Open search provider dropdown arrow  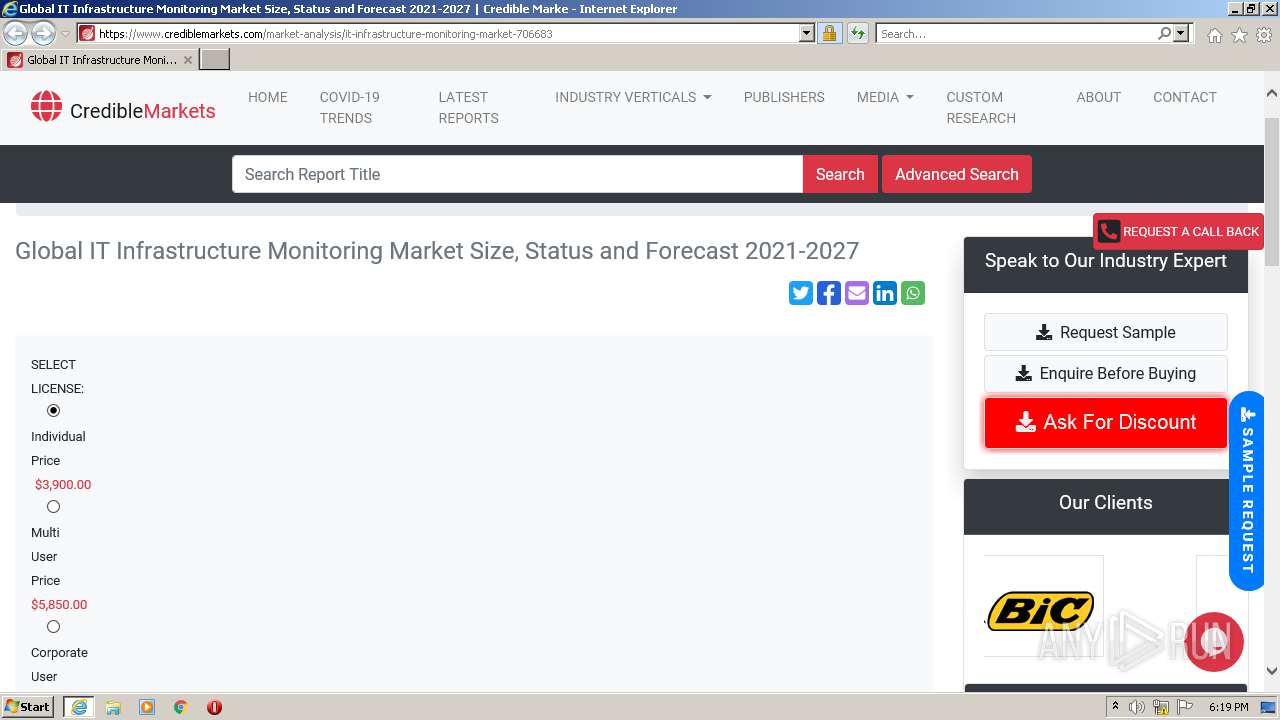(1181, 33)
